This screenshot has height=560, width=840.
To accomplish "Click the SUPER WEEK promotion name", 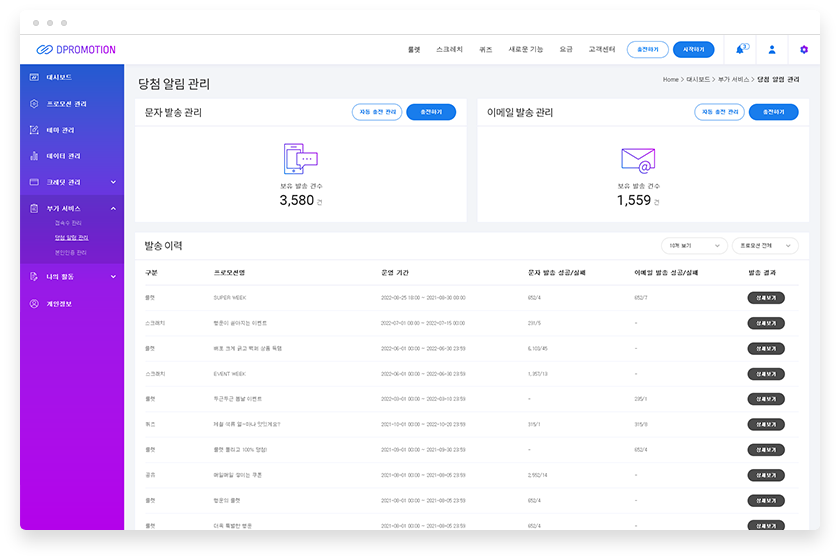I will 230,297.
